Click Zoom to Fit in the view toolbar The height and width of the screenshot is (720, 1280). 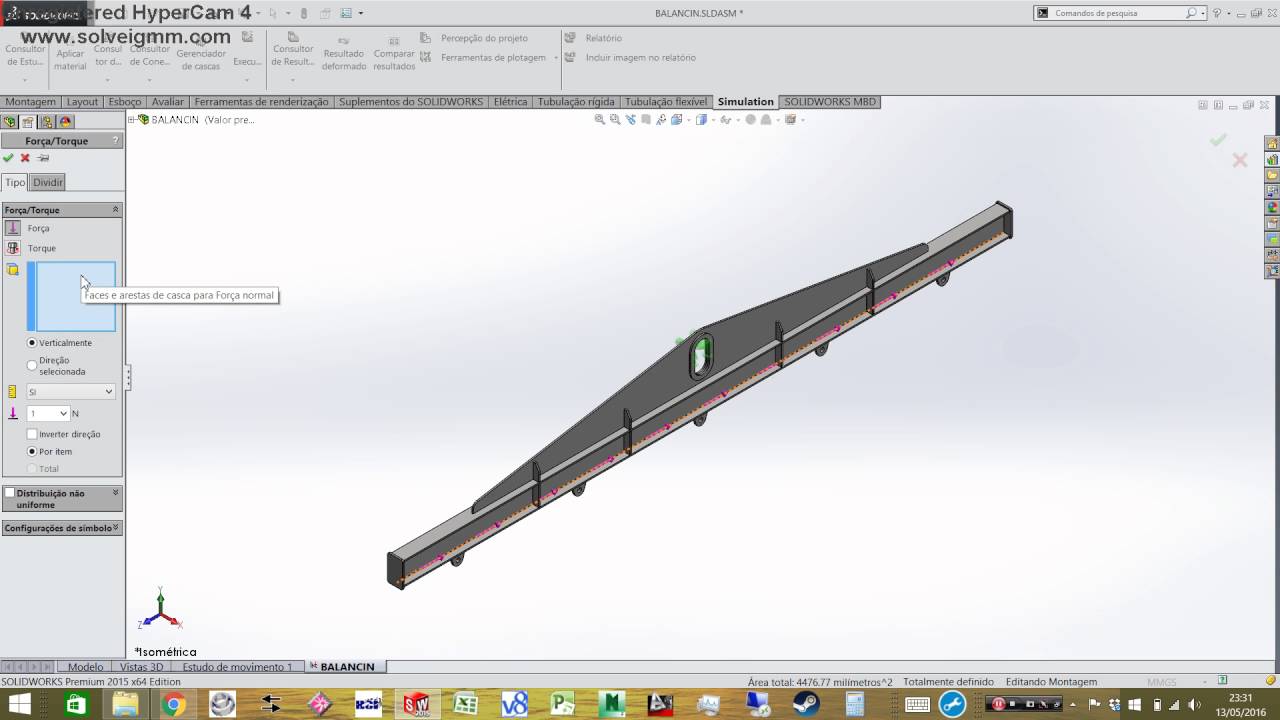click(600, 119)
